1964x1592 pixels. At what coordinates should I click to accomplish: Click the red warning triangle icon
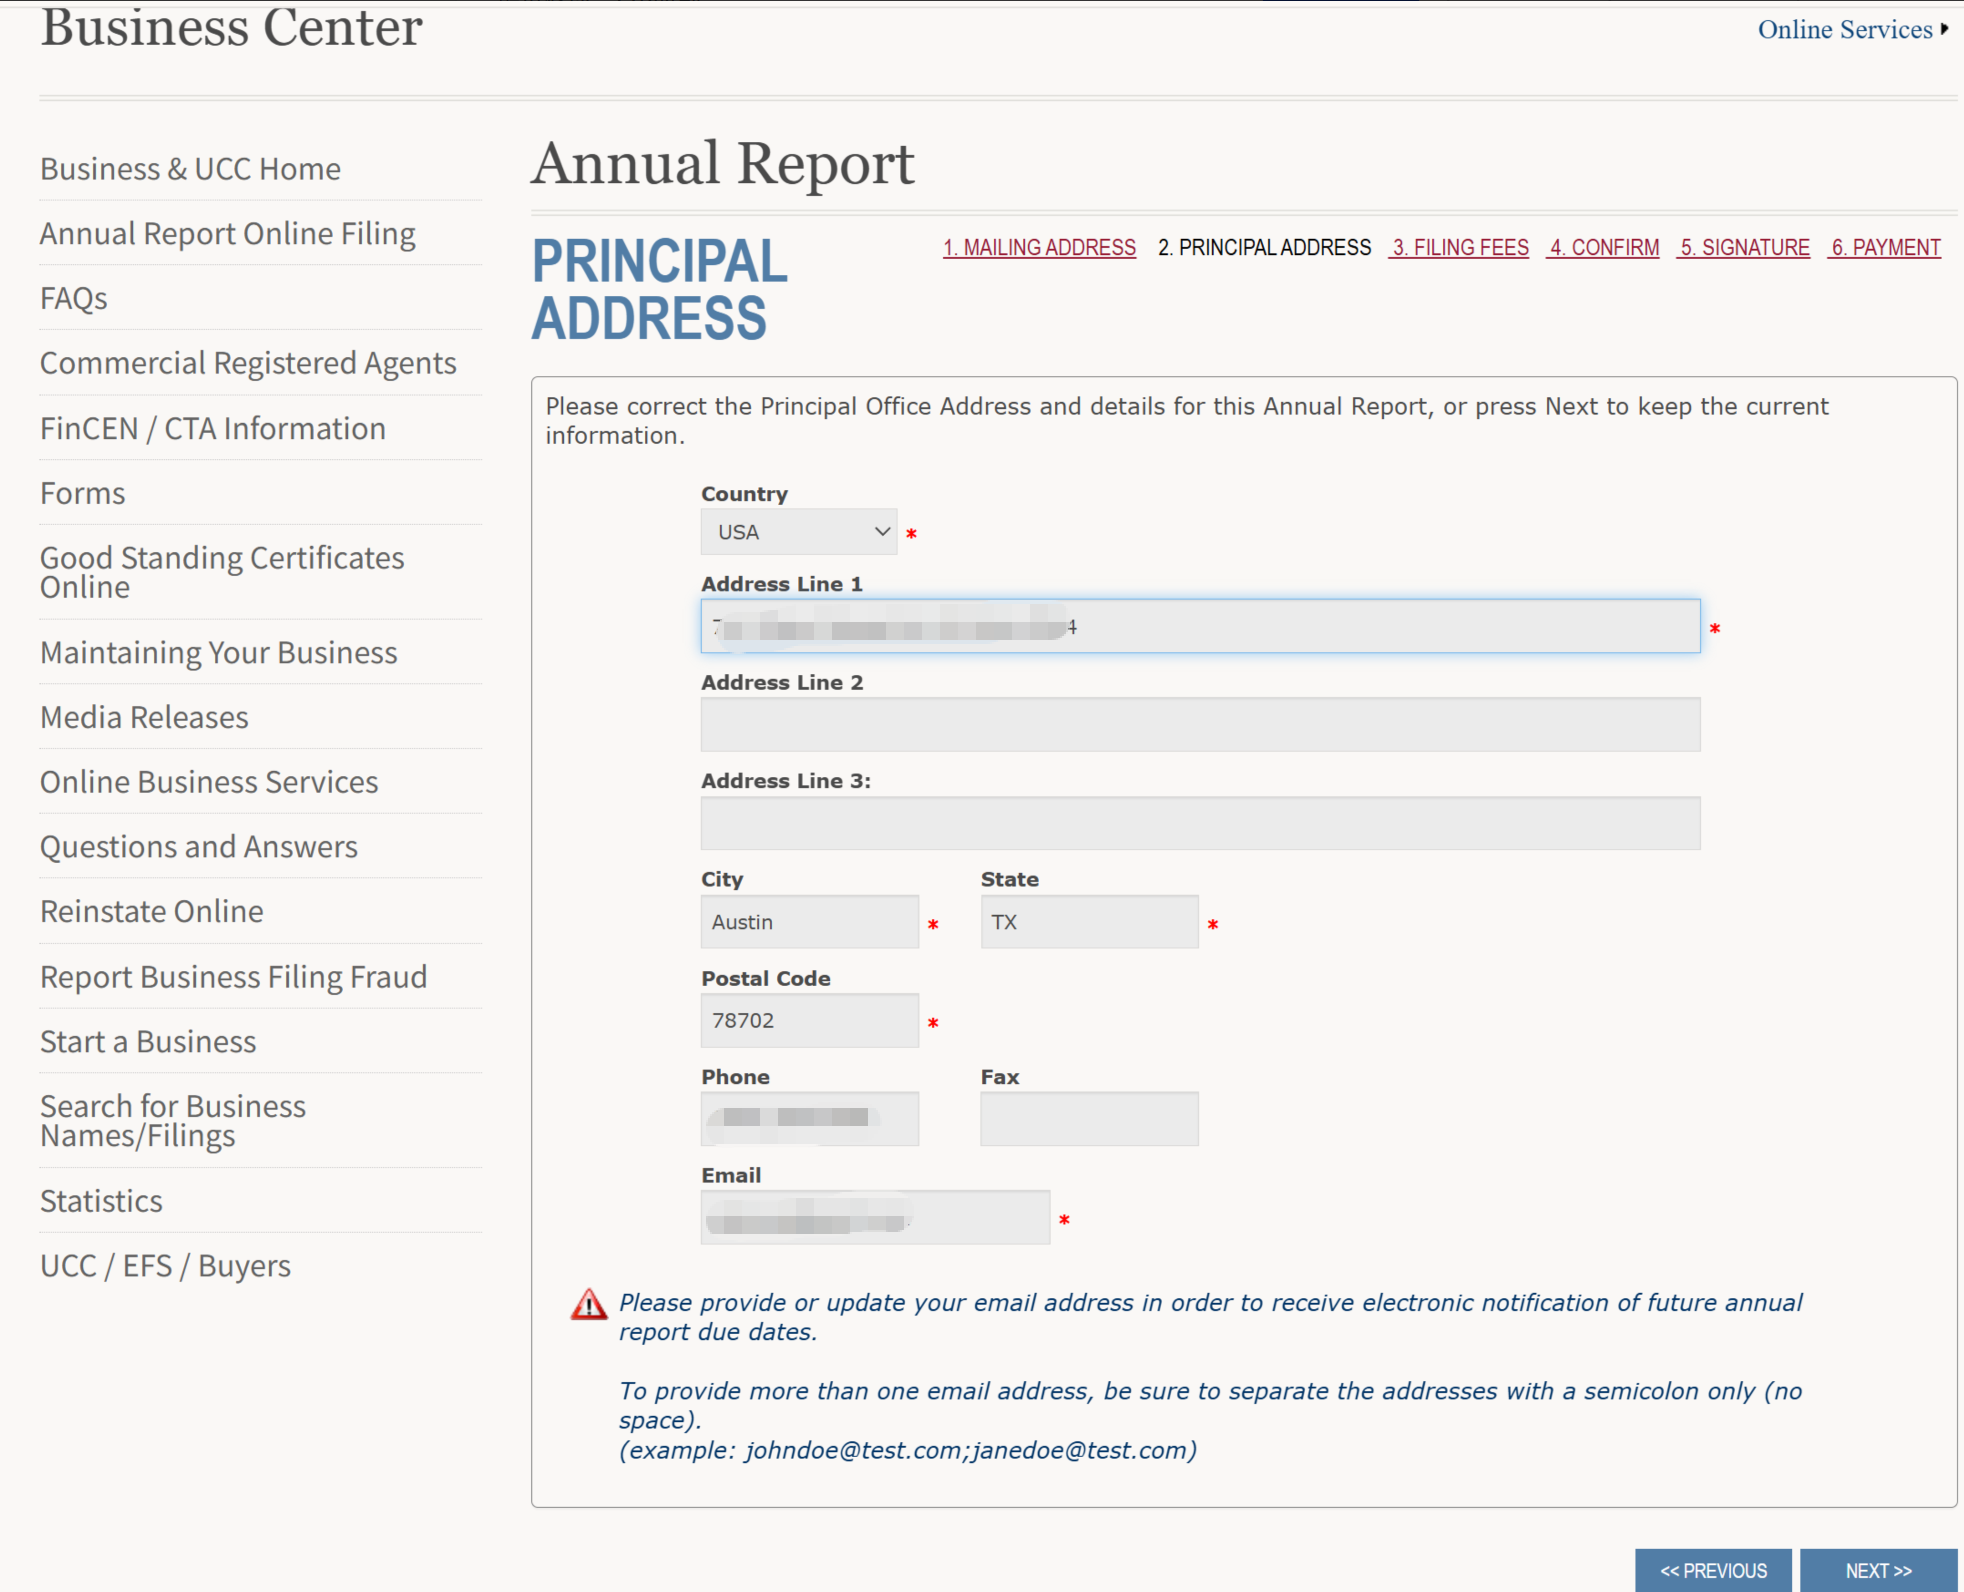pos(589,1304)
